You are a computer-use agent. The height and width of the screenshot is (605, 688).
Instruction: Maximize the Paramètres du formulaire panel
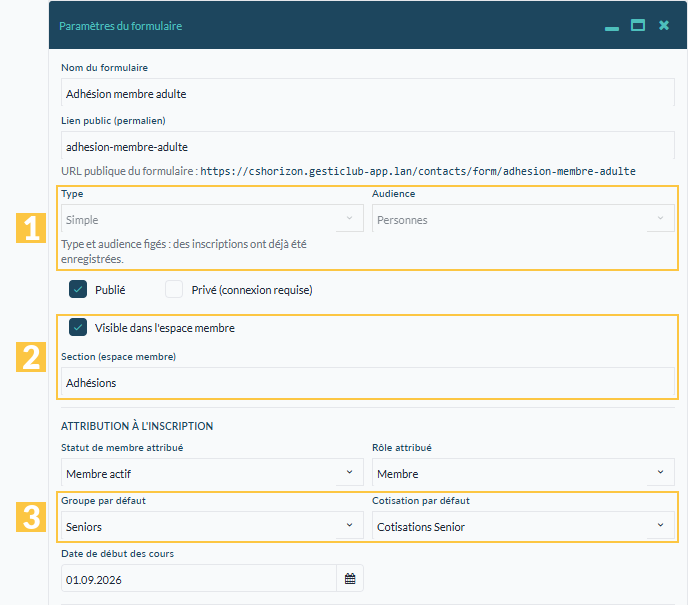638,25
